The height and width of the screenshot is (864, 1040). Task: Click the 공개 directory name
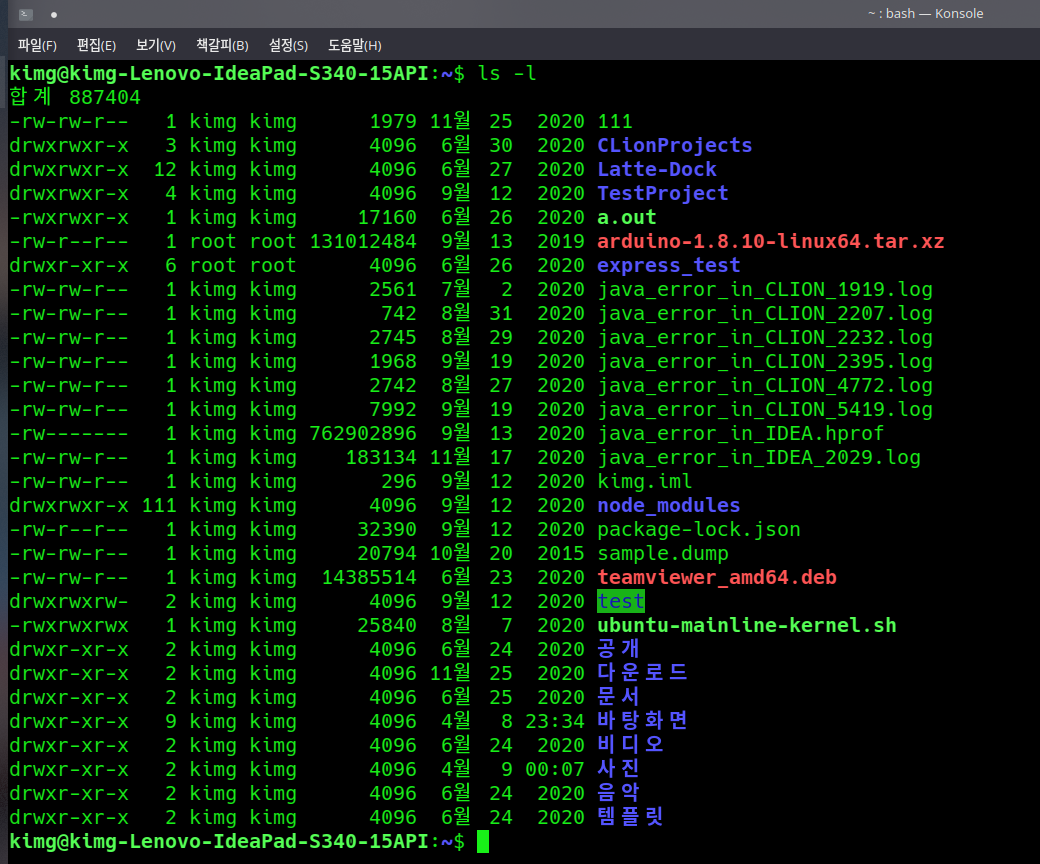(618, 648)
